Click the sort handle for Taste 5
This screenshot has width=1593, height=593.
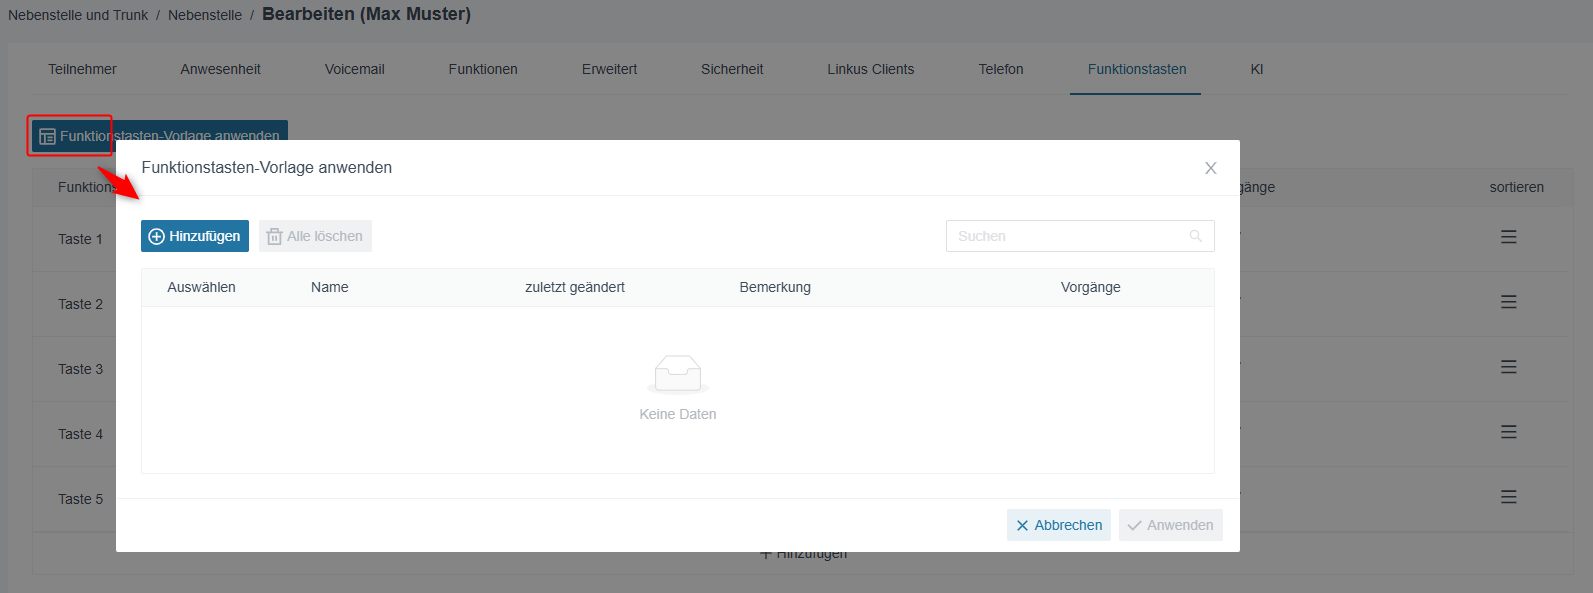pos(1509,497)
